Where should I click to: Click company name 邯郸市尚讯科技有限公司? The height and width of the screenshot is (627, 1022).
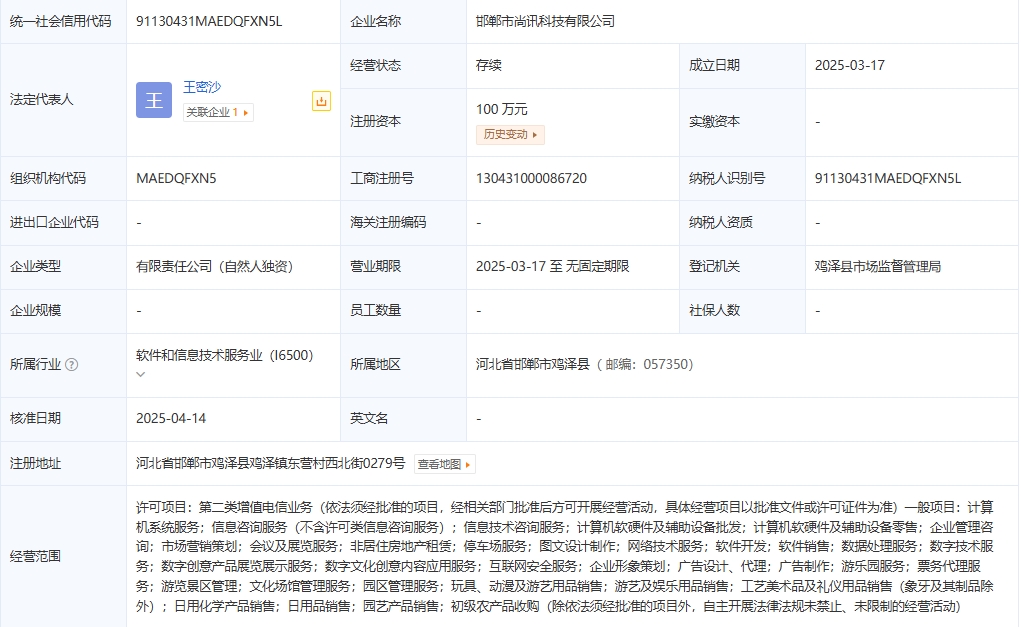coord(545,21)
